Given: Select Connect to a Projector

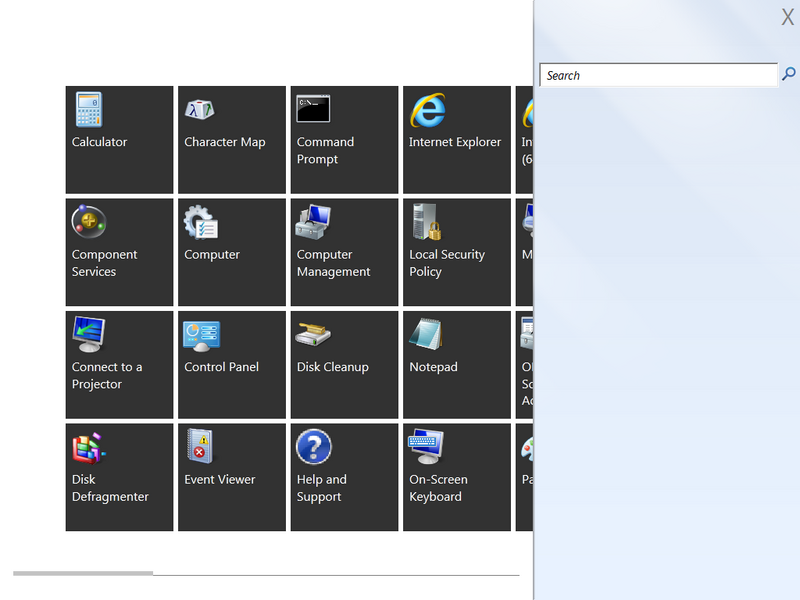Looking at the screenshot, I should tap(119, 364).
